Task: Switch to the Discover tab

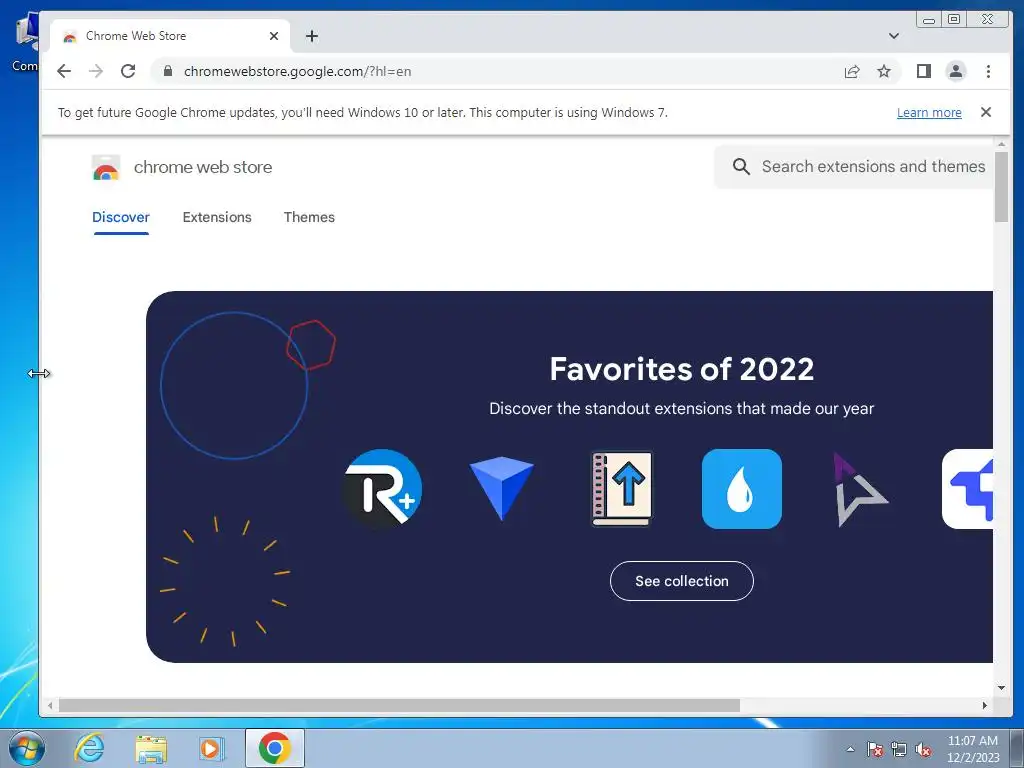Action: [121, 217]
